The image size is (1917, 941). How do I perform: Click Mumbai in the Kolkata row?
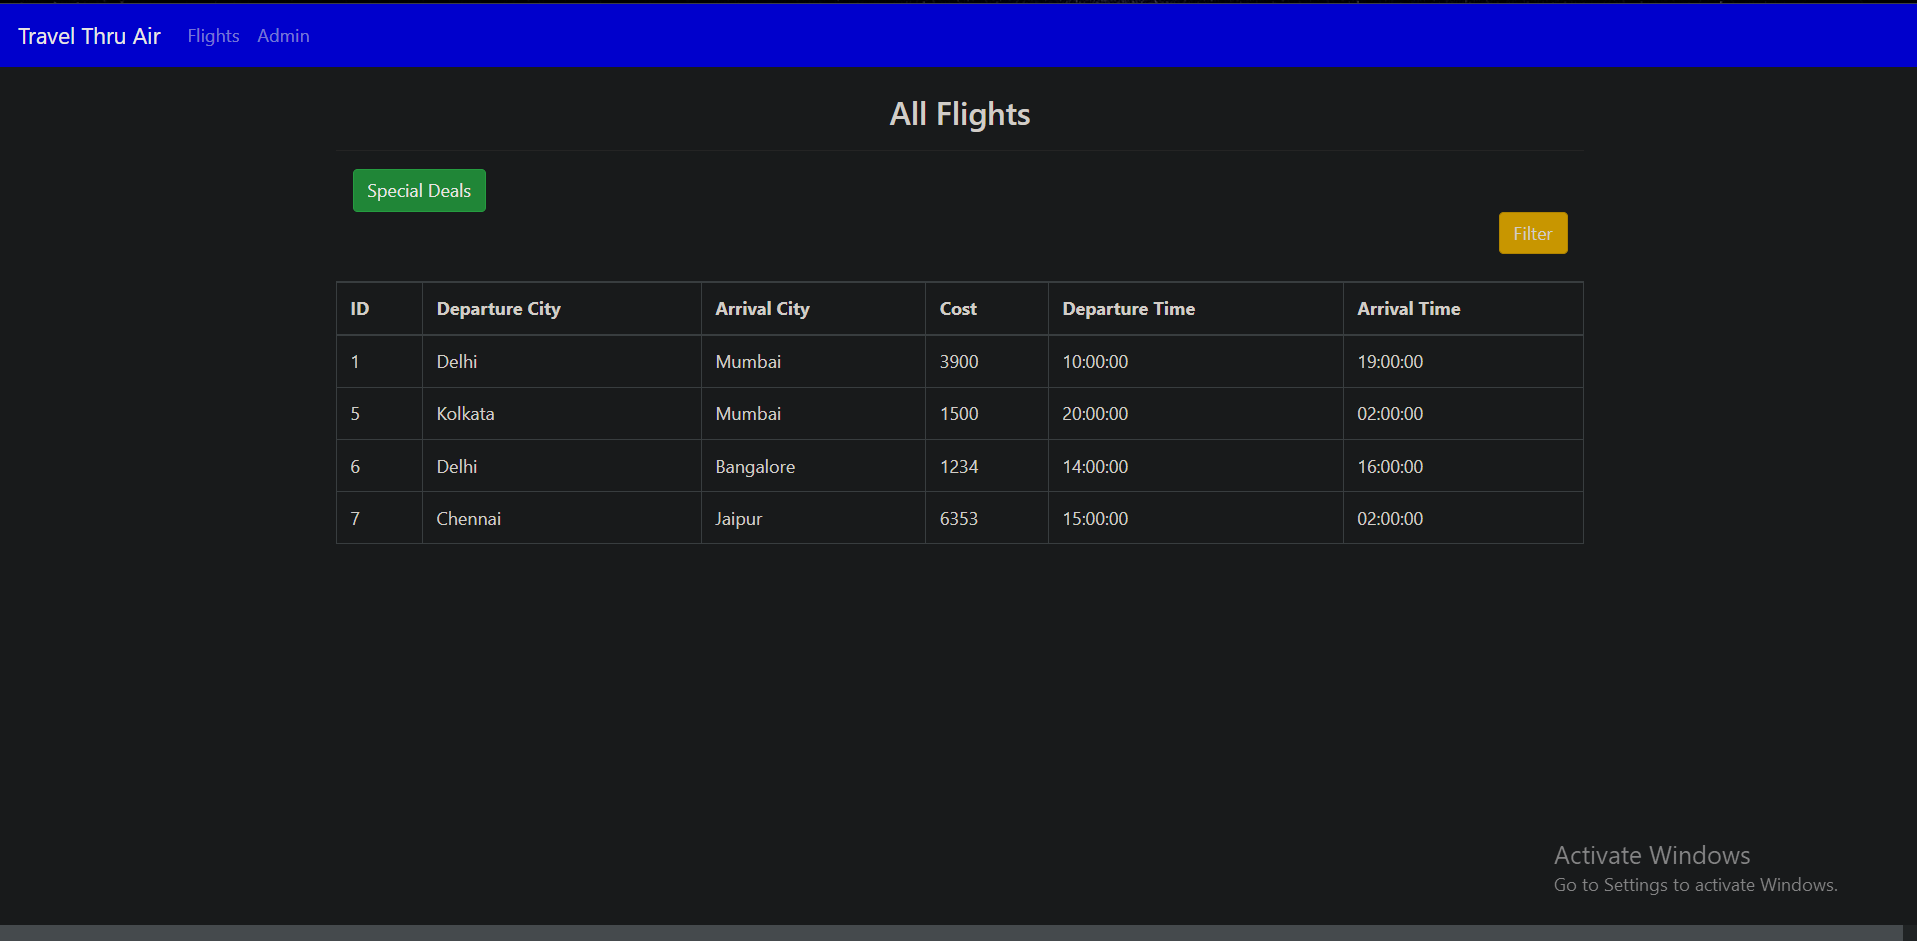[x=813, y=414]
